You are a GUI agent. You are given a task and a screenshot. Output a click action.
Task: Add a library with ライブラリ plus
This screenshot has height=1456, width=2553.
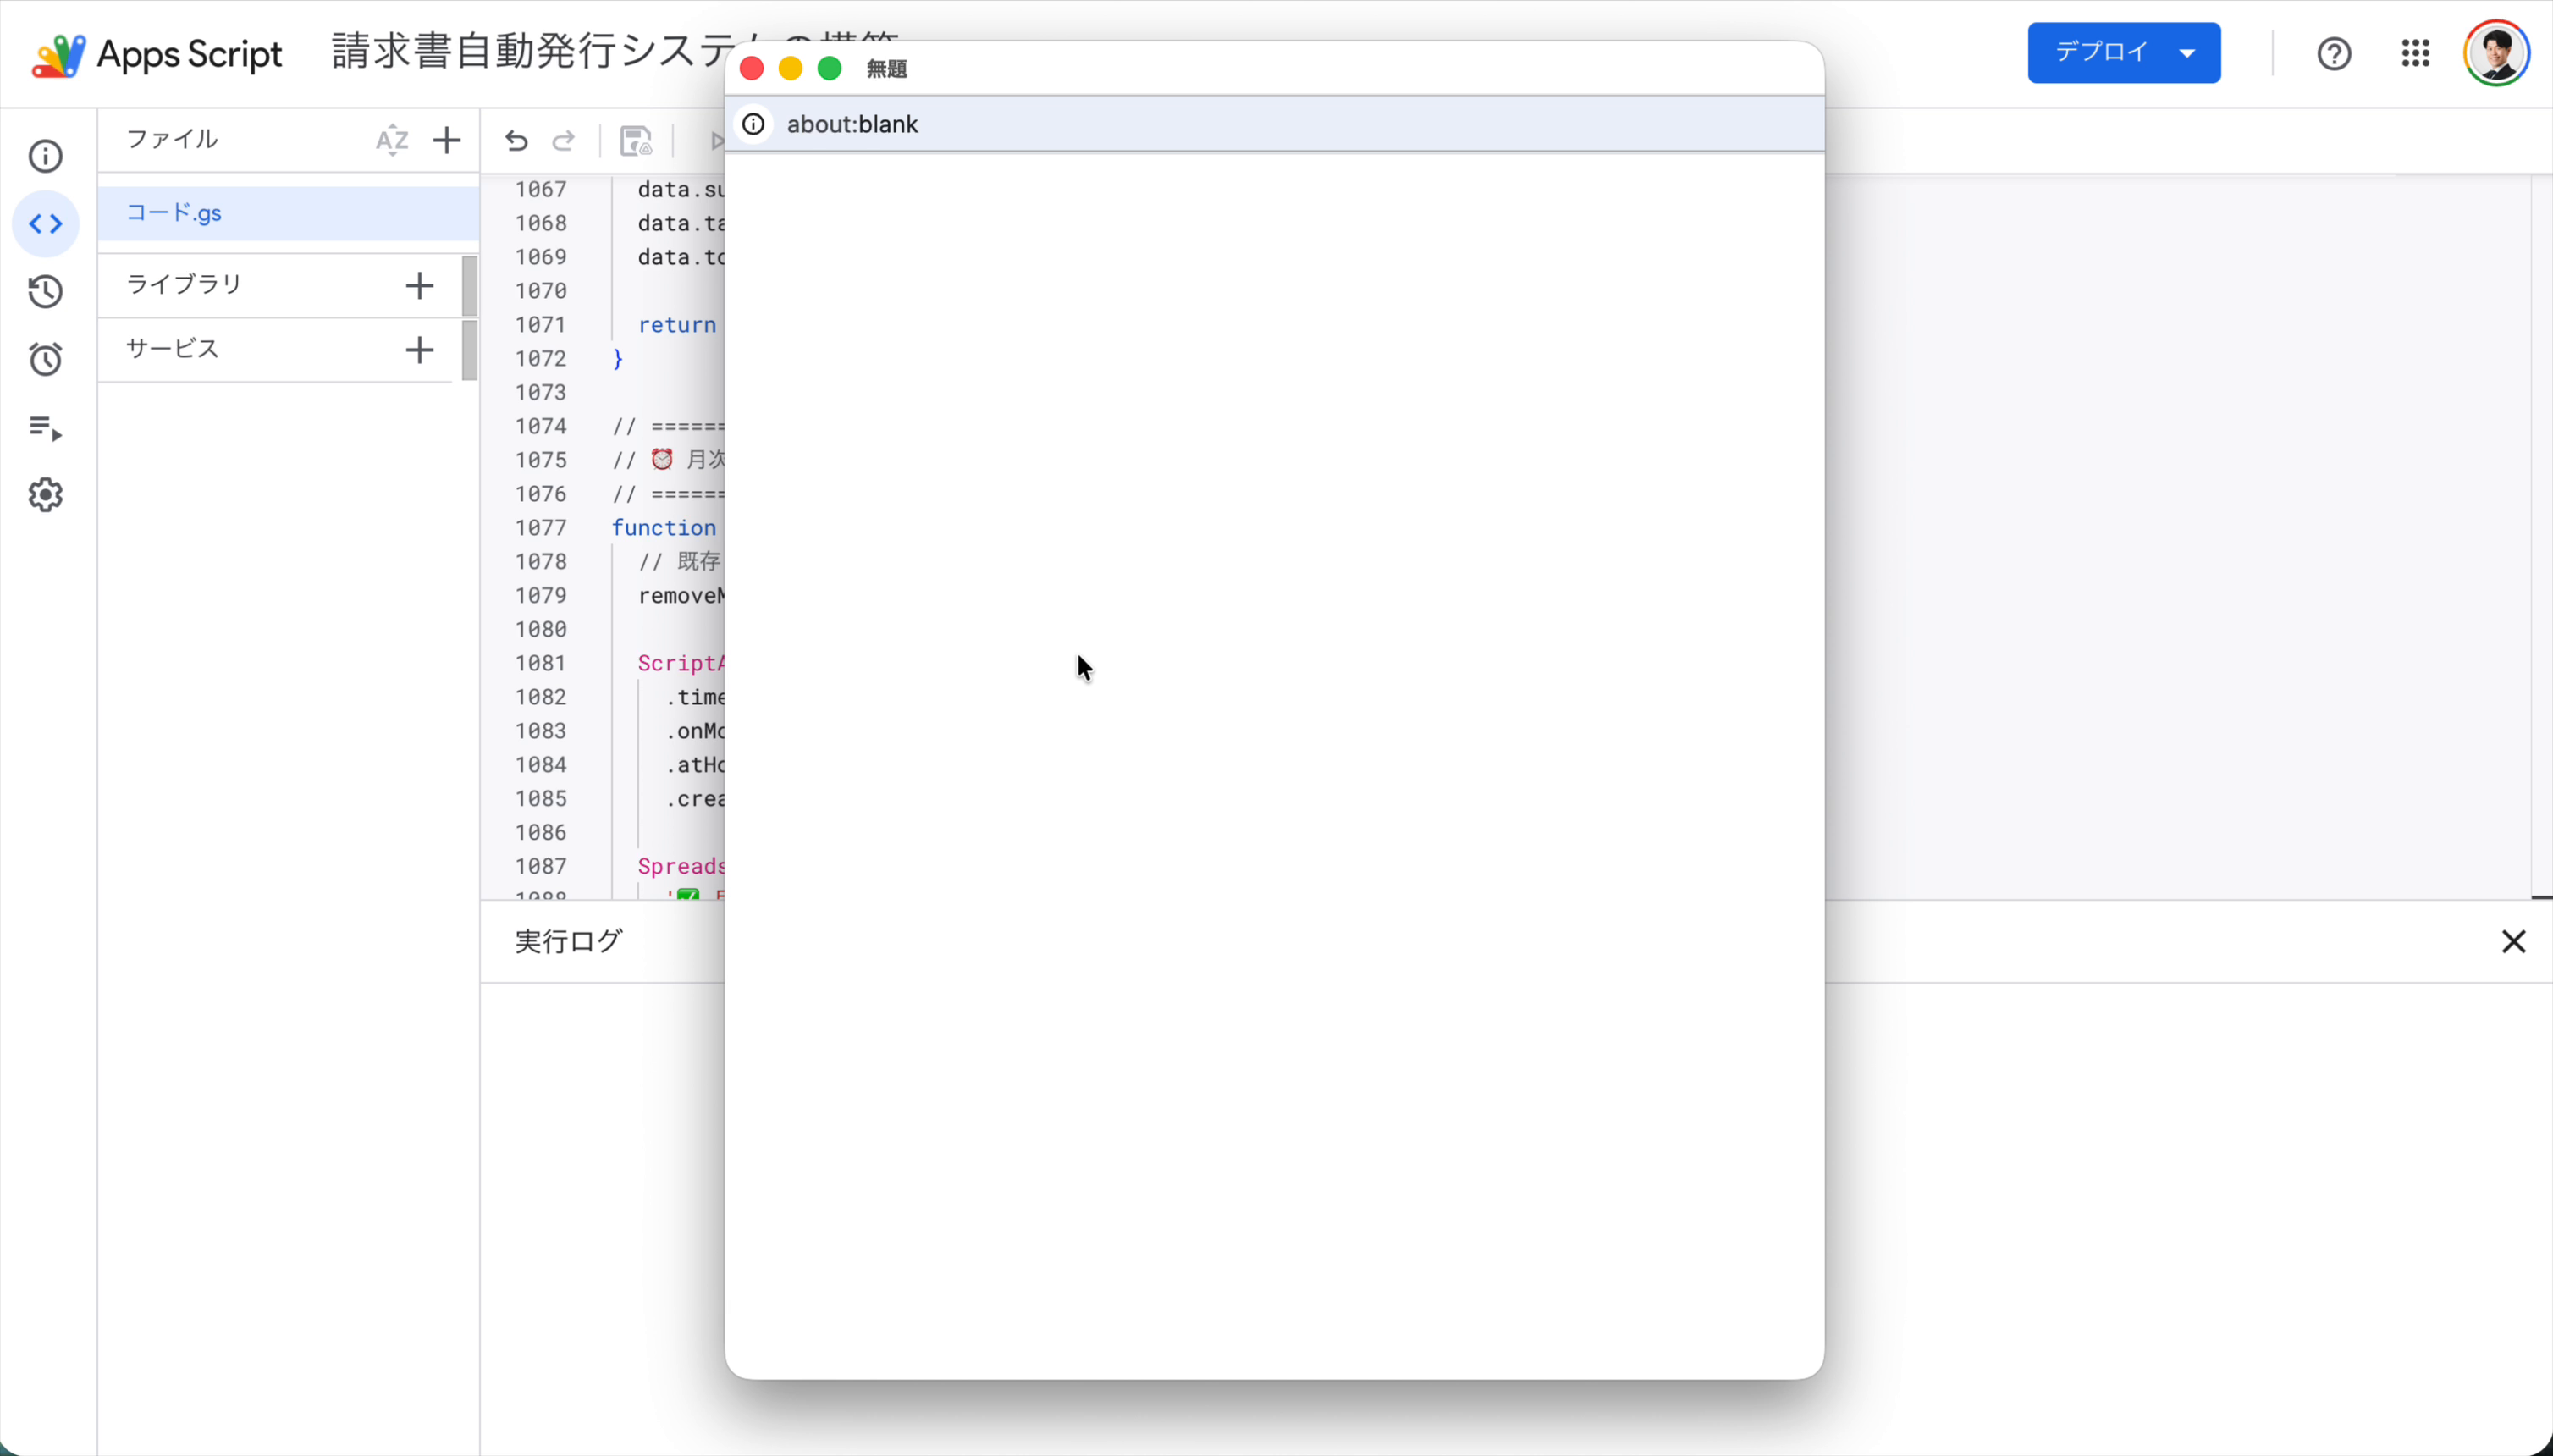[420, 286]
